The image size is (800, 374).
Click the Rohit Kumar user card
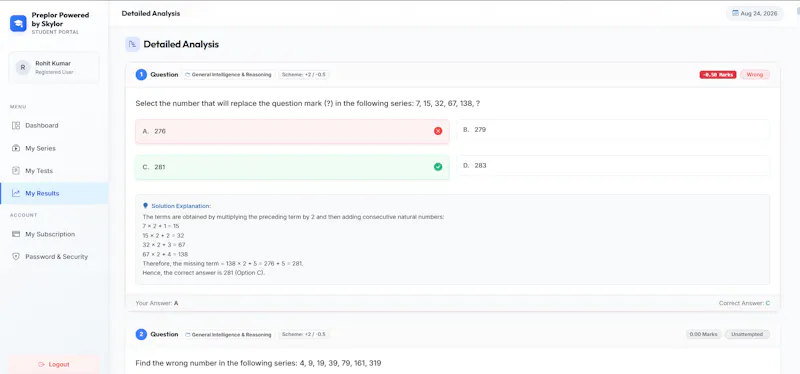[x=54, y=67]
